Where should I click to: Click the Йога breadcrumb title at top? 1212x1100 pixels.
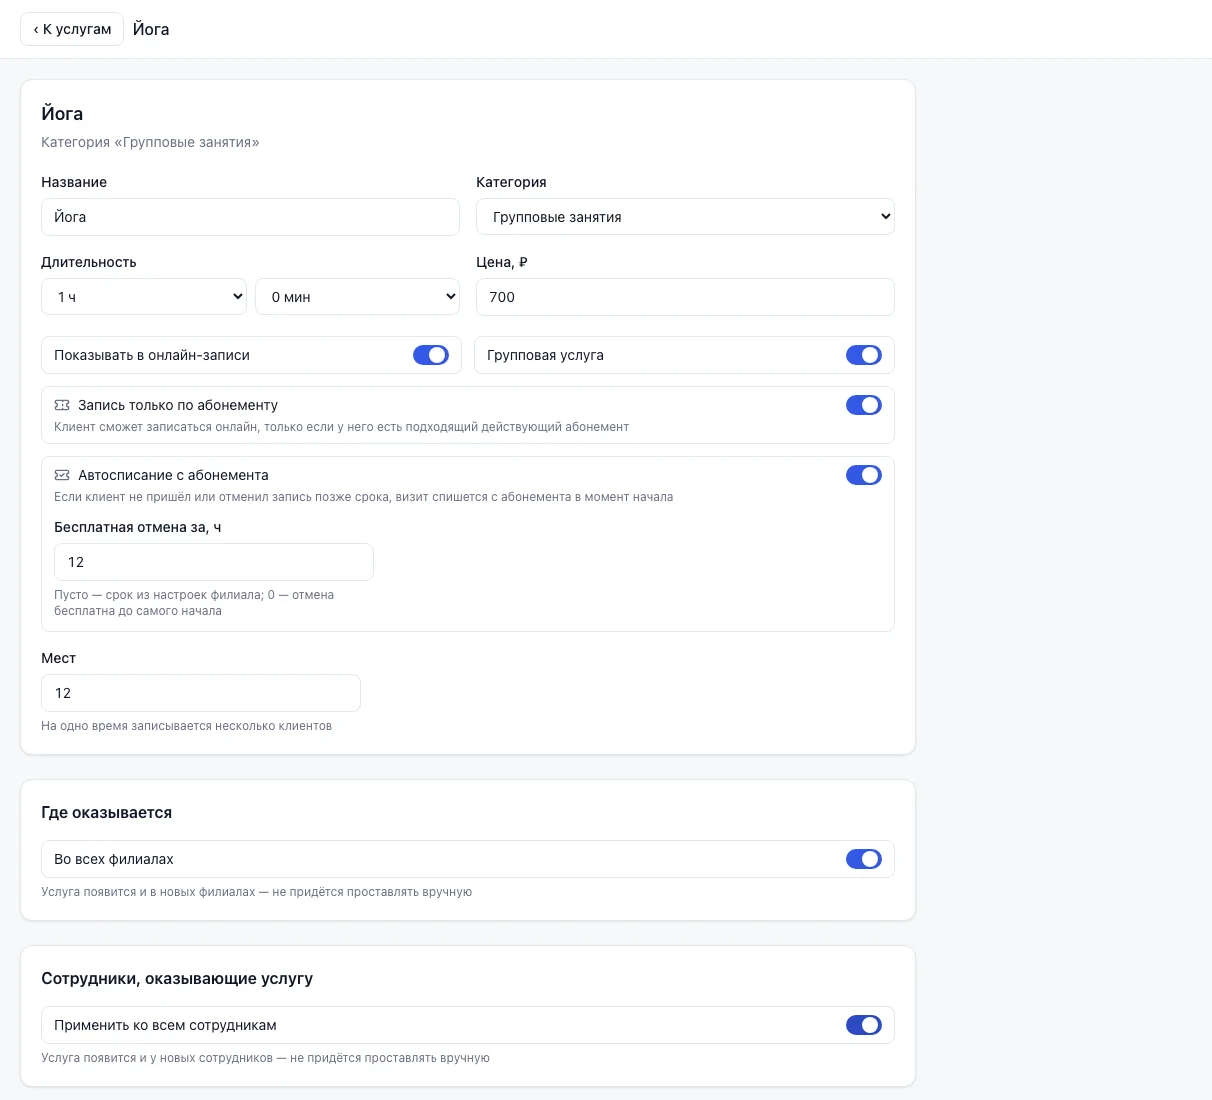(x=151, y=29)
